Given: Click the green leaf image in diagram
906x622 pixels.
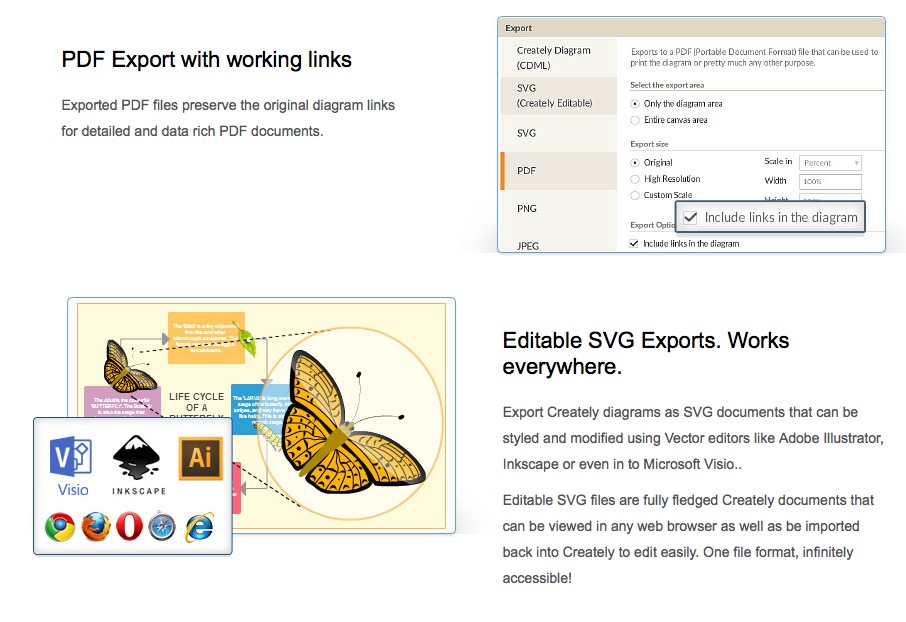Looking at the screenshot, I should coord(247,339).
